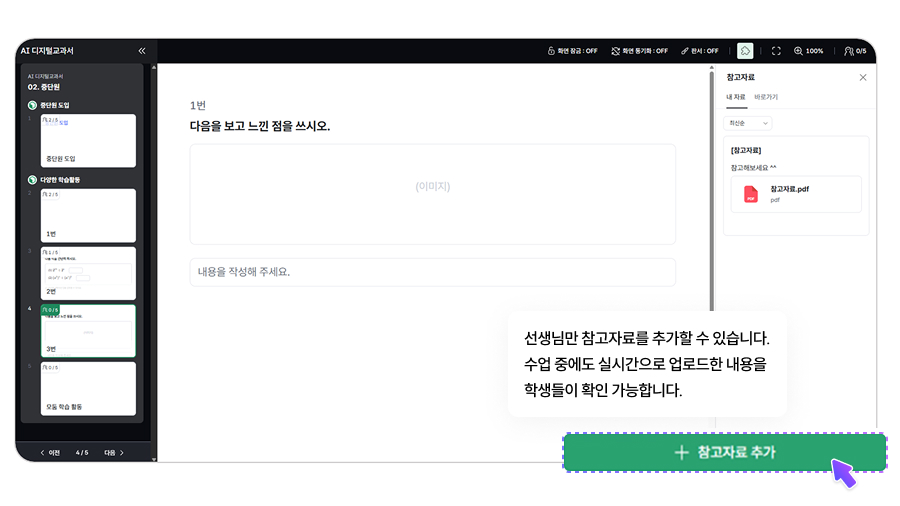The width and height of the screenshot is (900, 506).
Task: Collapse the AI 디지털교과서 sidebar
Action: click(x=141, y=50)
